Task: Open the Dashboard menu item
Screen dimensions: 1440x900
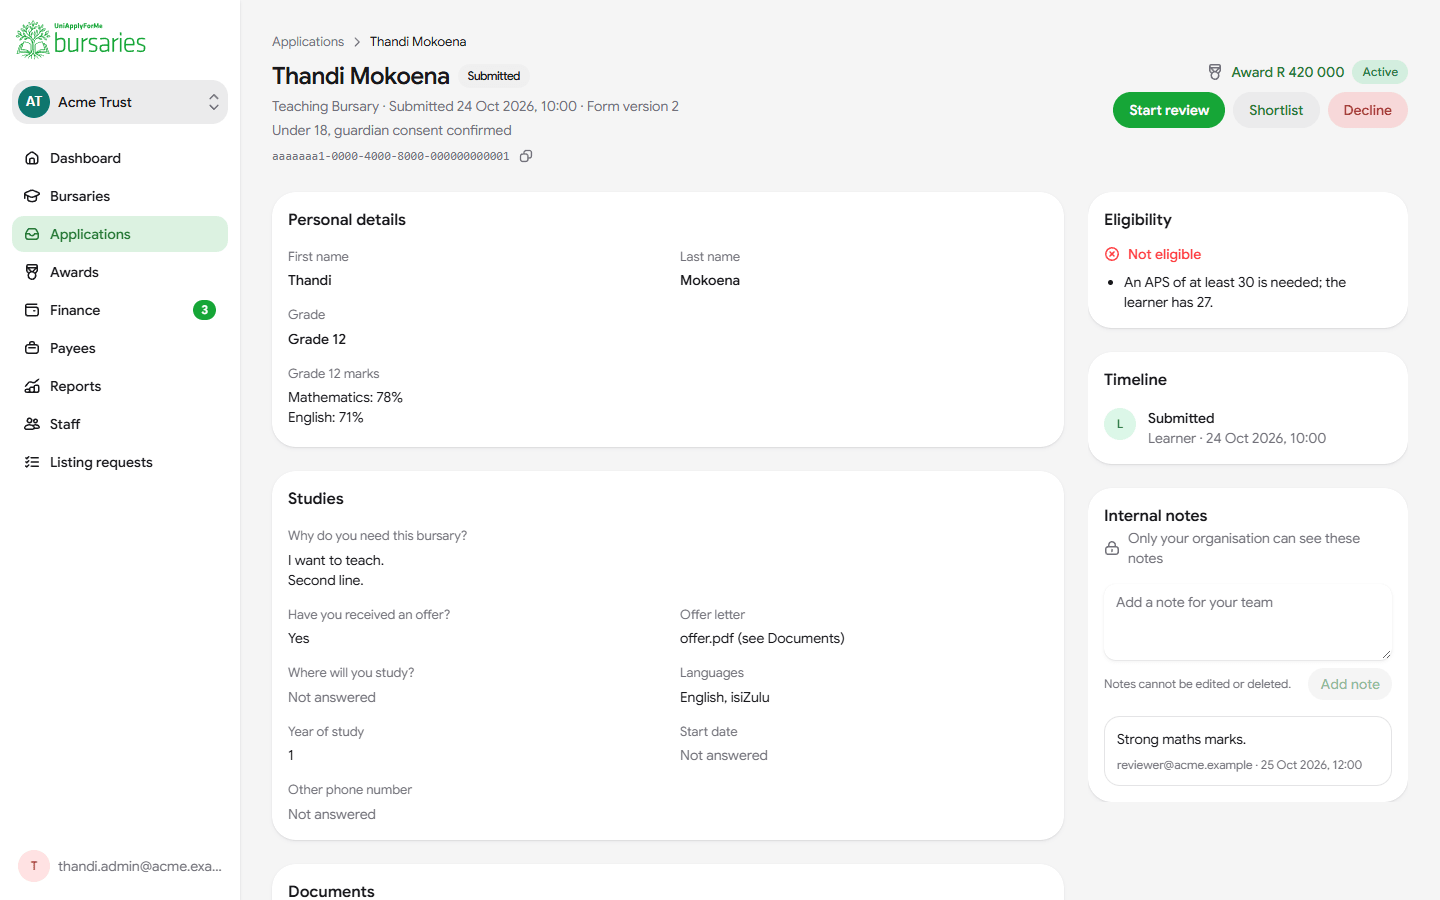Action: click(x=120, y=158)
